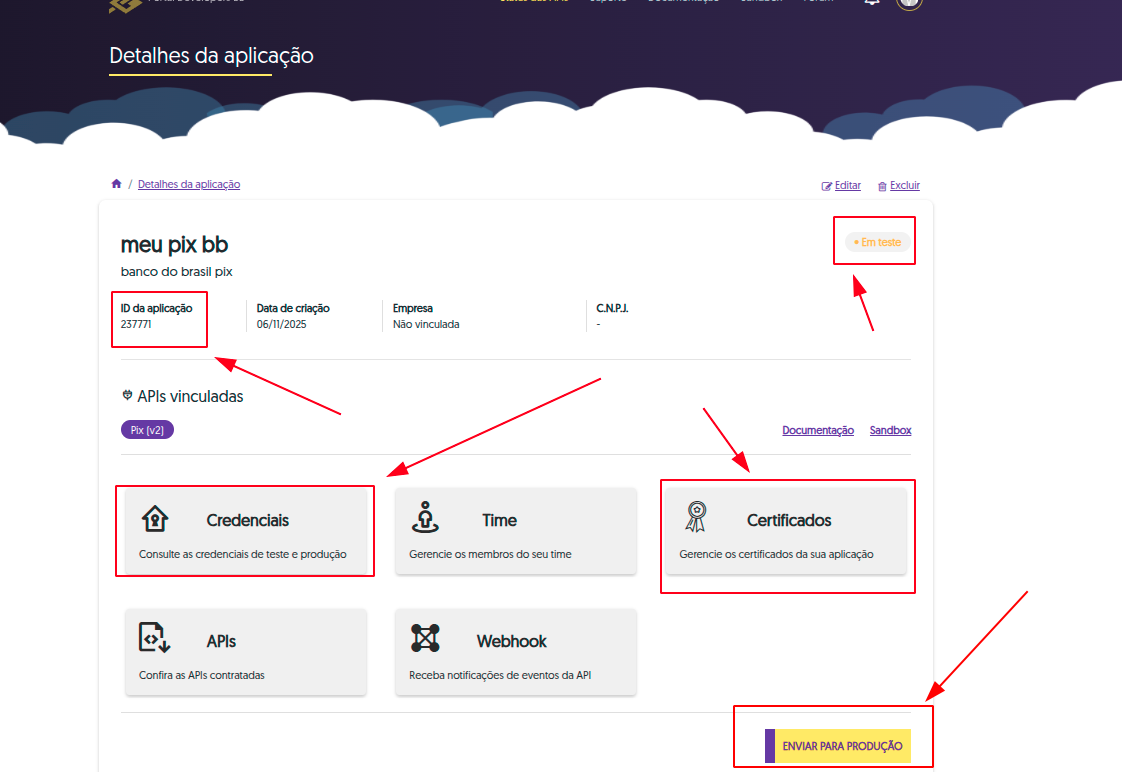
Task: Select the Pix (v2) API tag
Action: tap(148, 430)
